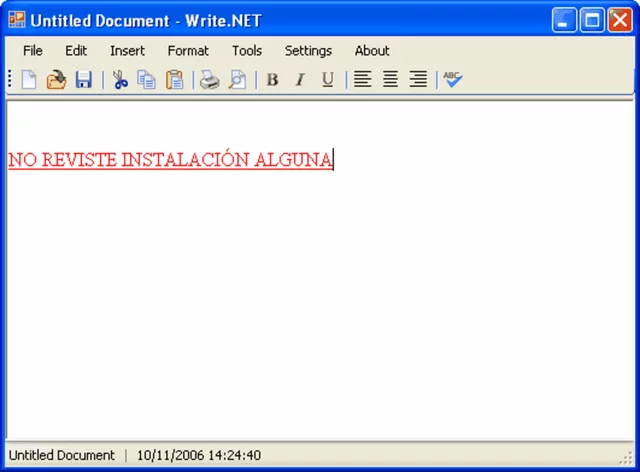Create a new document with the blank page icon
The width and height of the screenshot is (640, 472).
[29, 79]
